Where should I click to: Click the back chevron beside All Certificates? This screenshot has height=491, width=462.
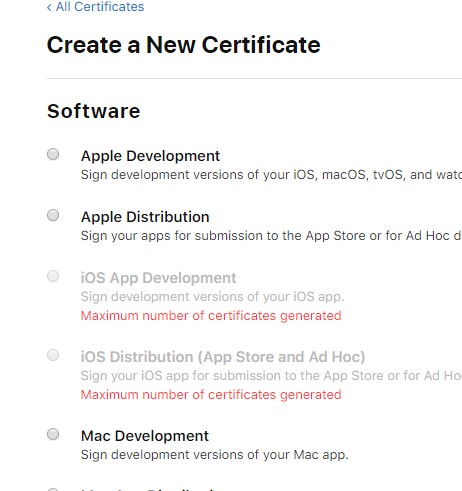click(x=49, y=7)
